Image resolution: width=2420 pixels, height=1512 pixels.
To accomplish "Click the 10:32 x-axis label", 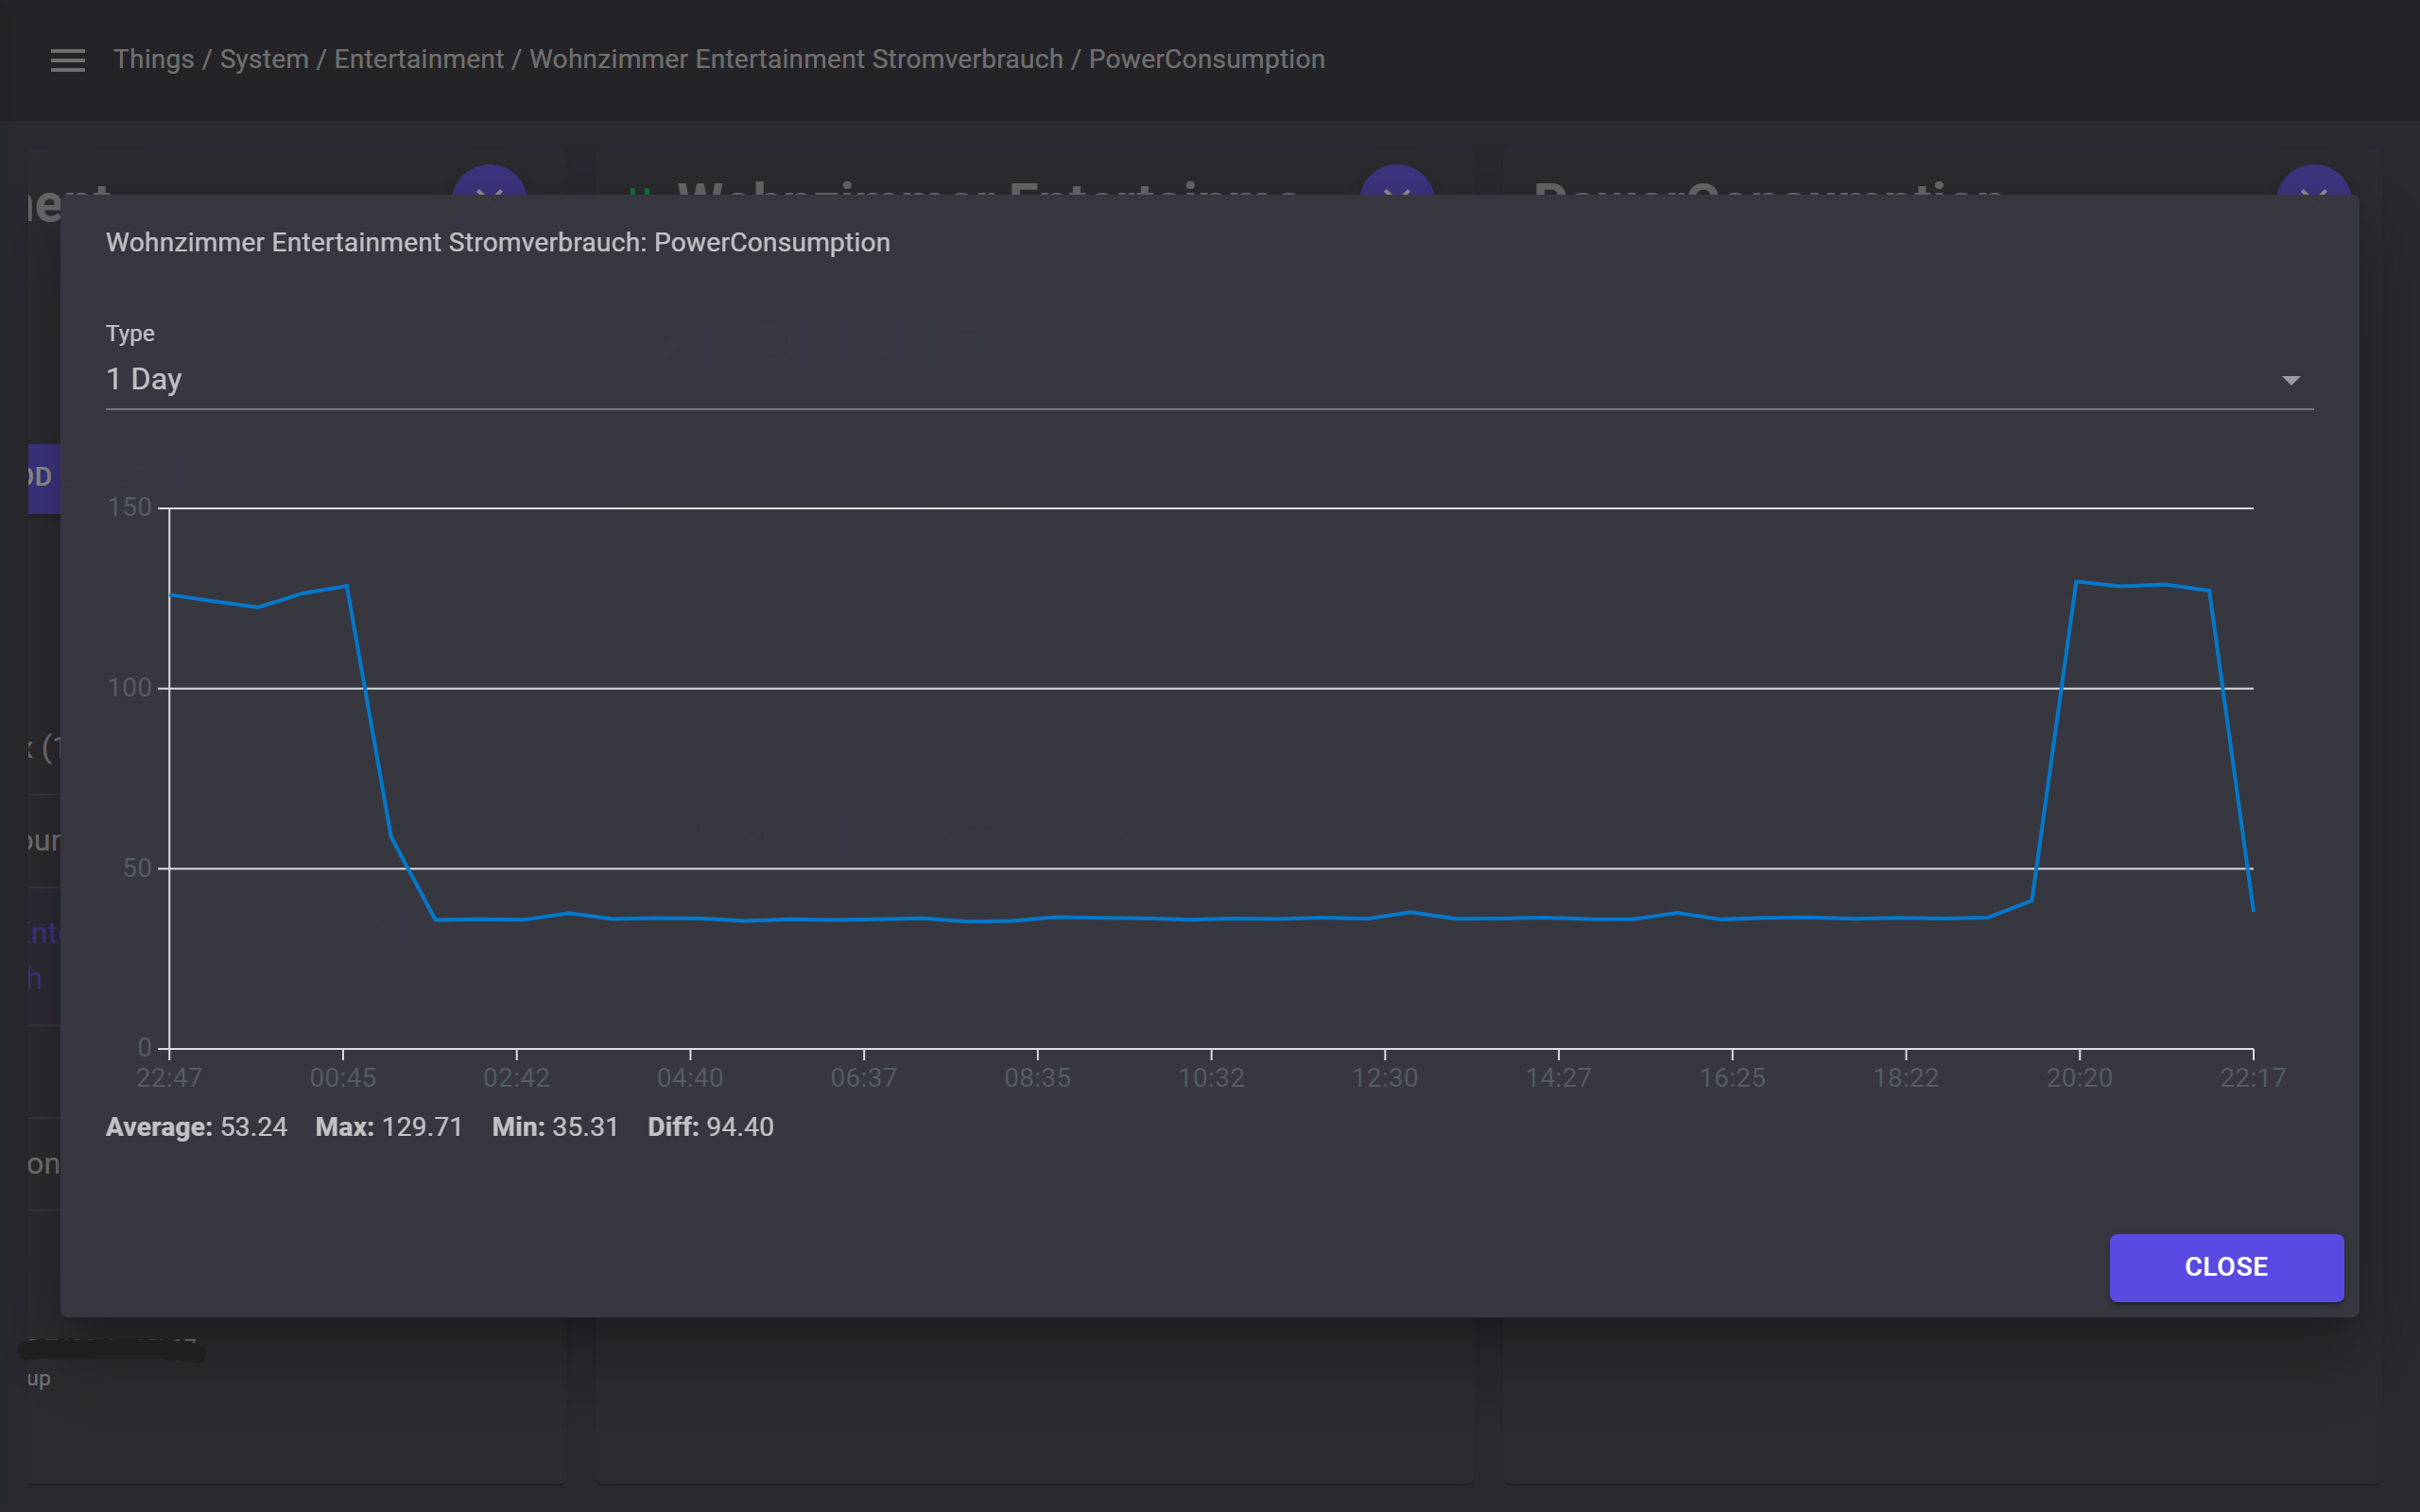I will pyautogui.click(x=1211, y=1078).
